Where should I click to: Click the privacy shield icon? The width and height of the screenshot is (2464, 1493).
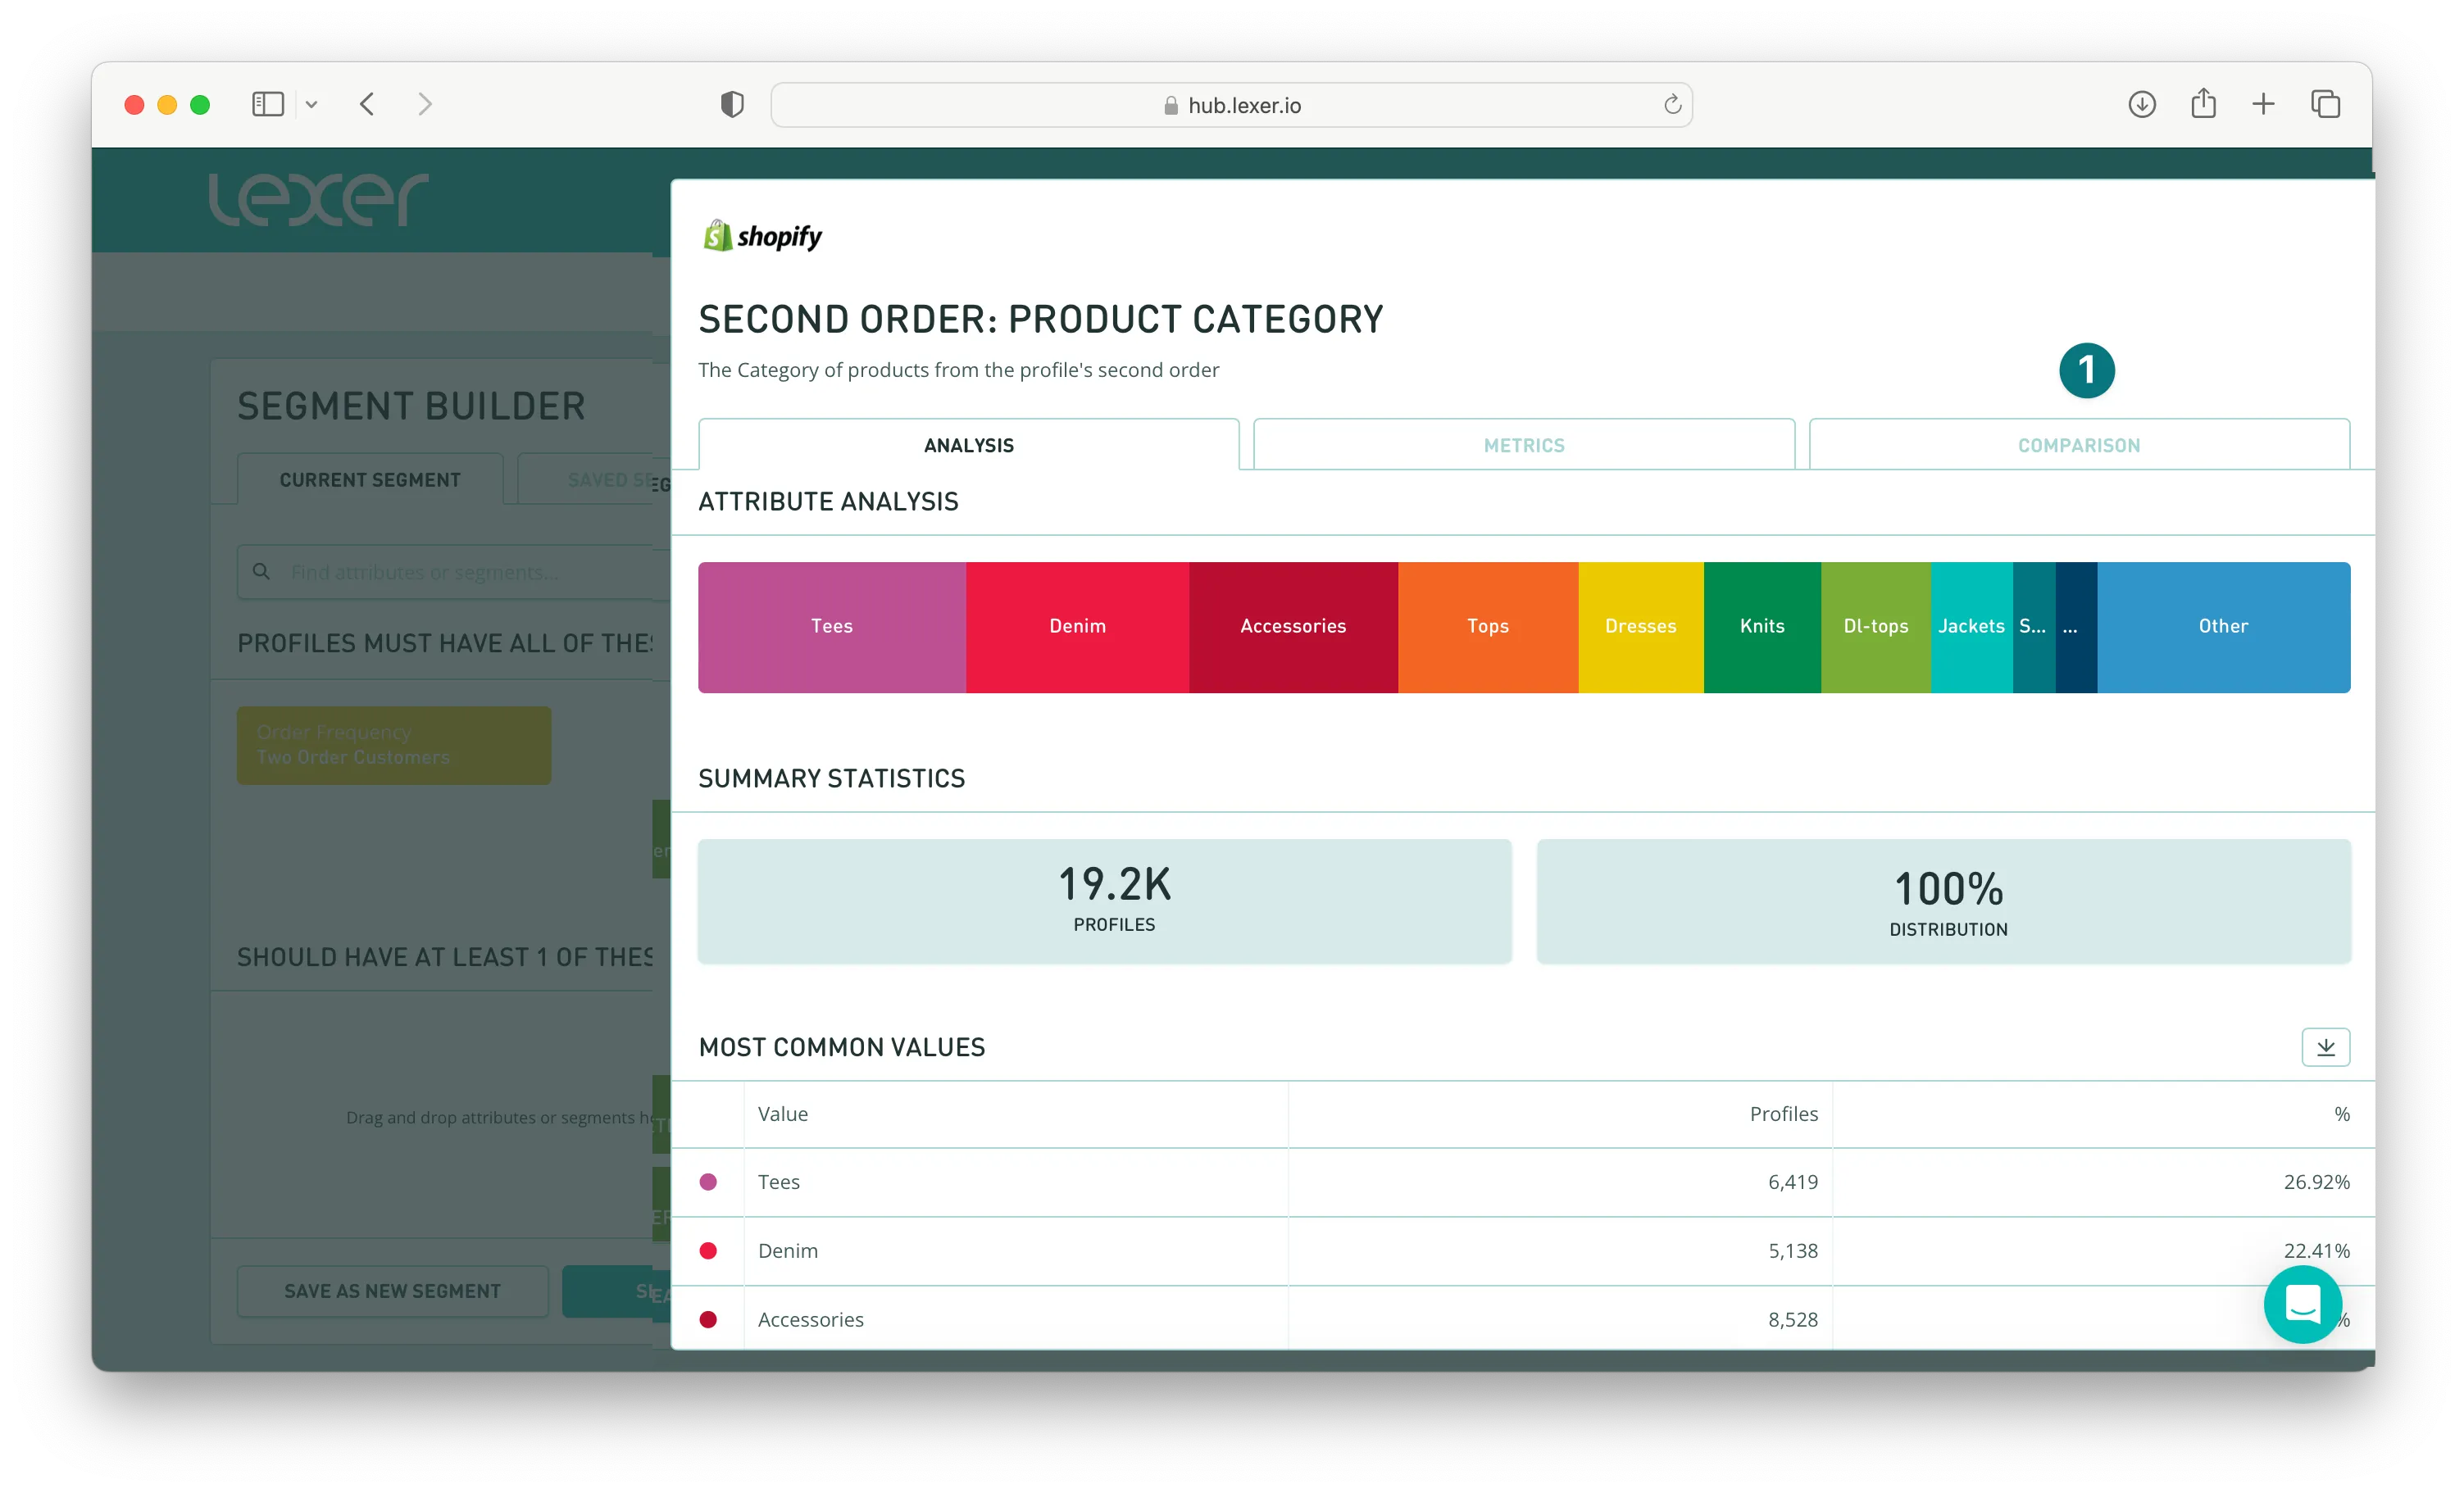(732, 104)
